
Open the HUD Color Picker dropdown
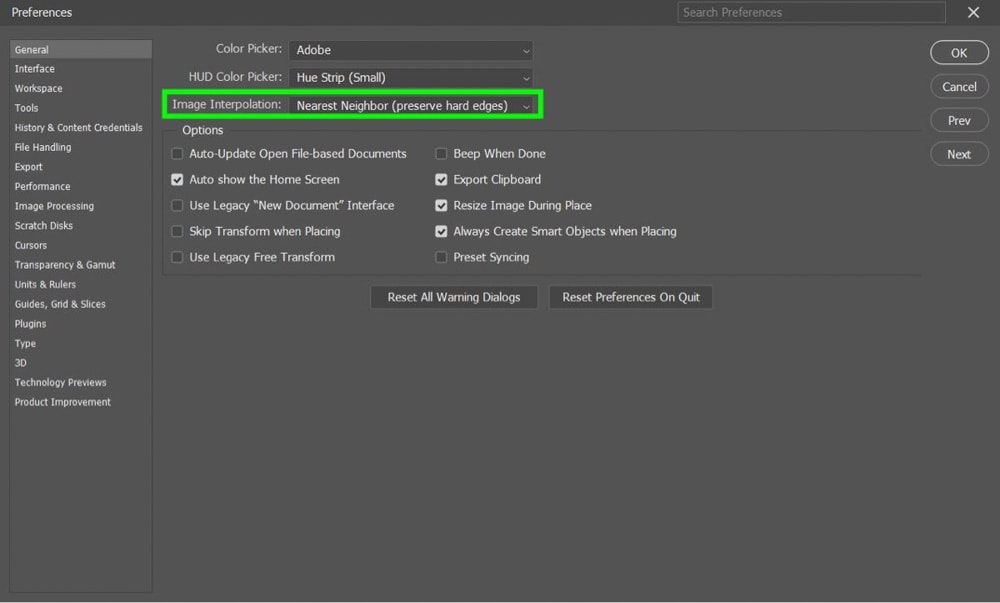point(410,77)
